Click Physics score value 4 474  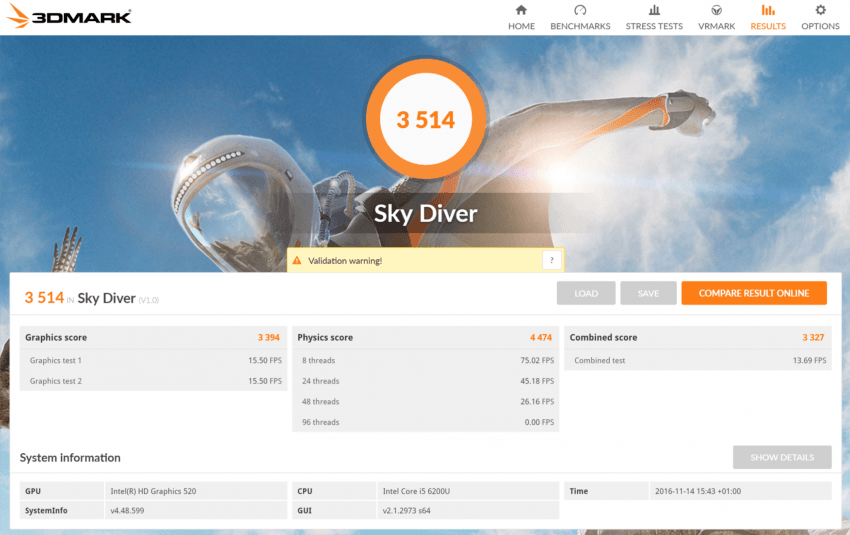point(541,337)
